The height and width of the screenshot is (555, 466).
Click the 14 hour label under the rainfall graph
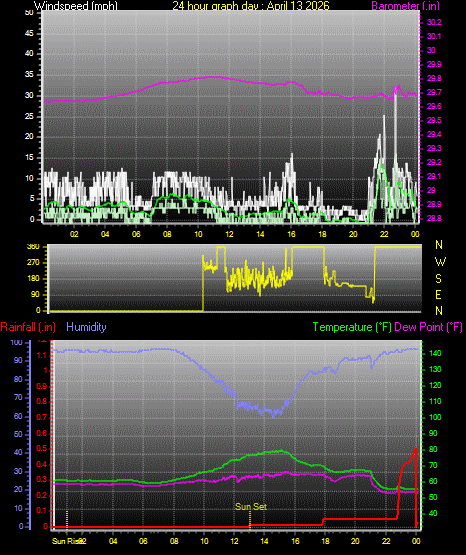pyautogui.click(x=264, y=541)
